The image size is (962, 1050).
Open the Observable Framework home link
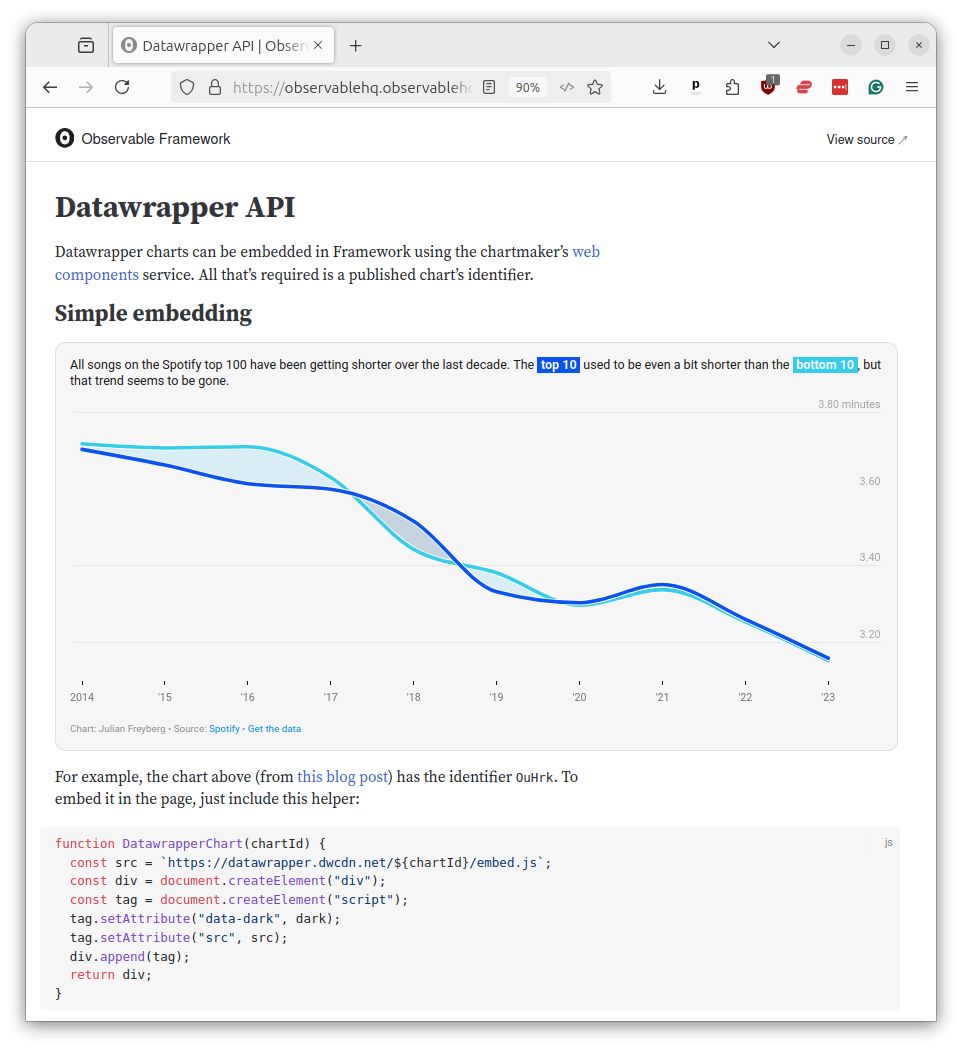tap(143, 139)
